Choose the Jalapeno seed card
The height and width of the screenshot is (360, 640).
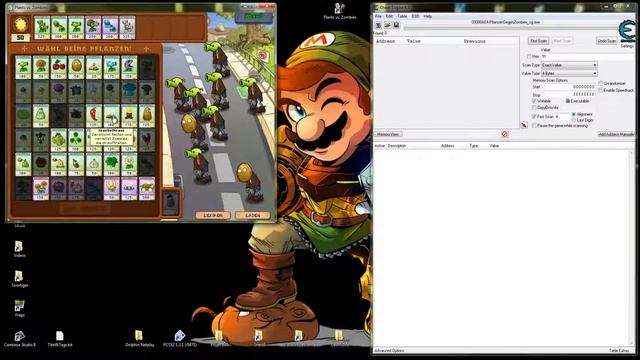coord(94,116)
